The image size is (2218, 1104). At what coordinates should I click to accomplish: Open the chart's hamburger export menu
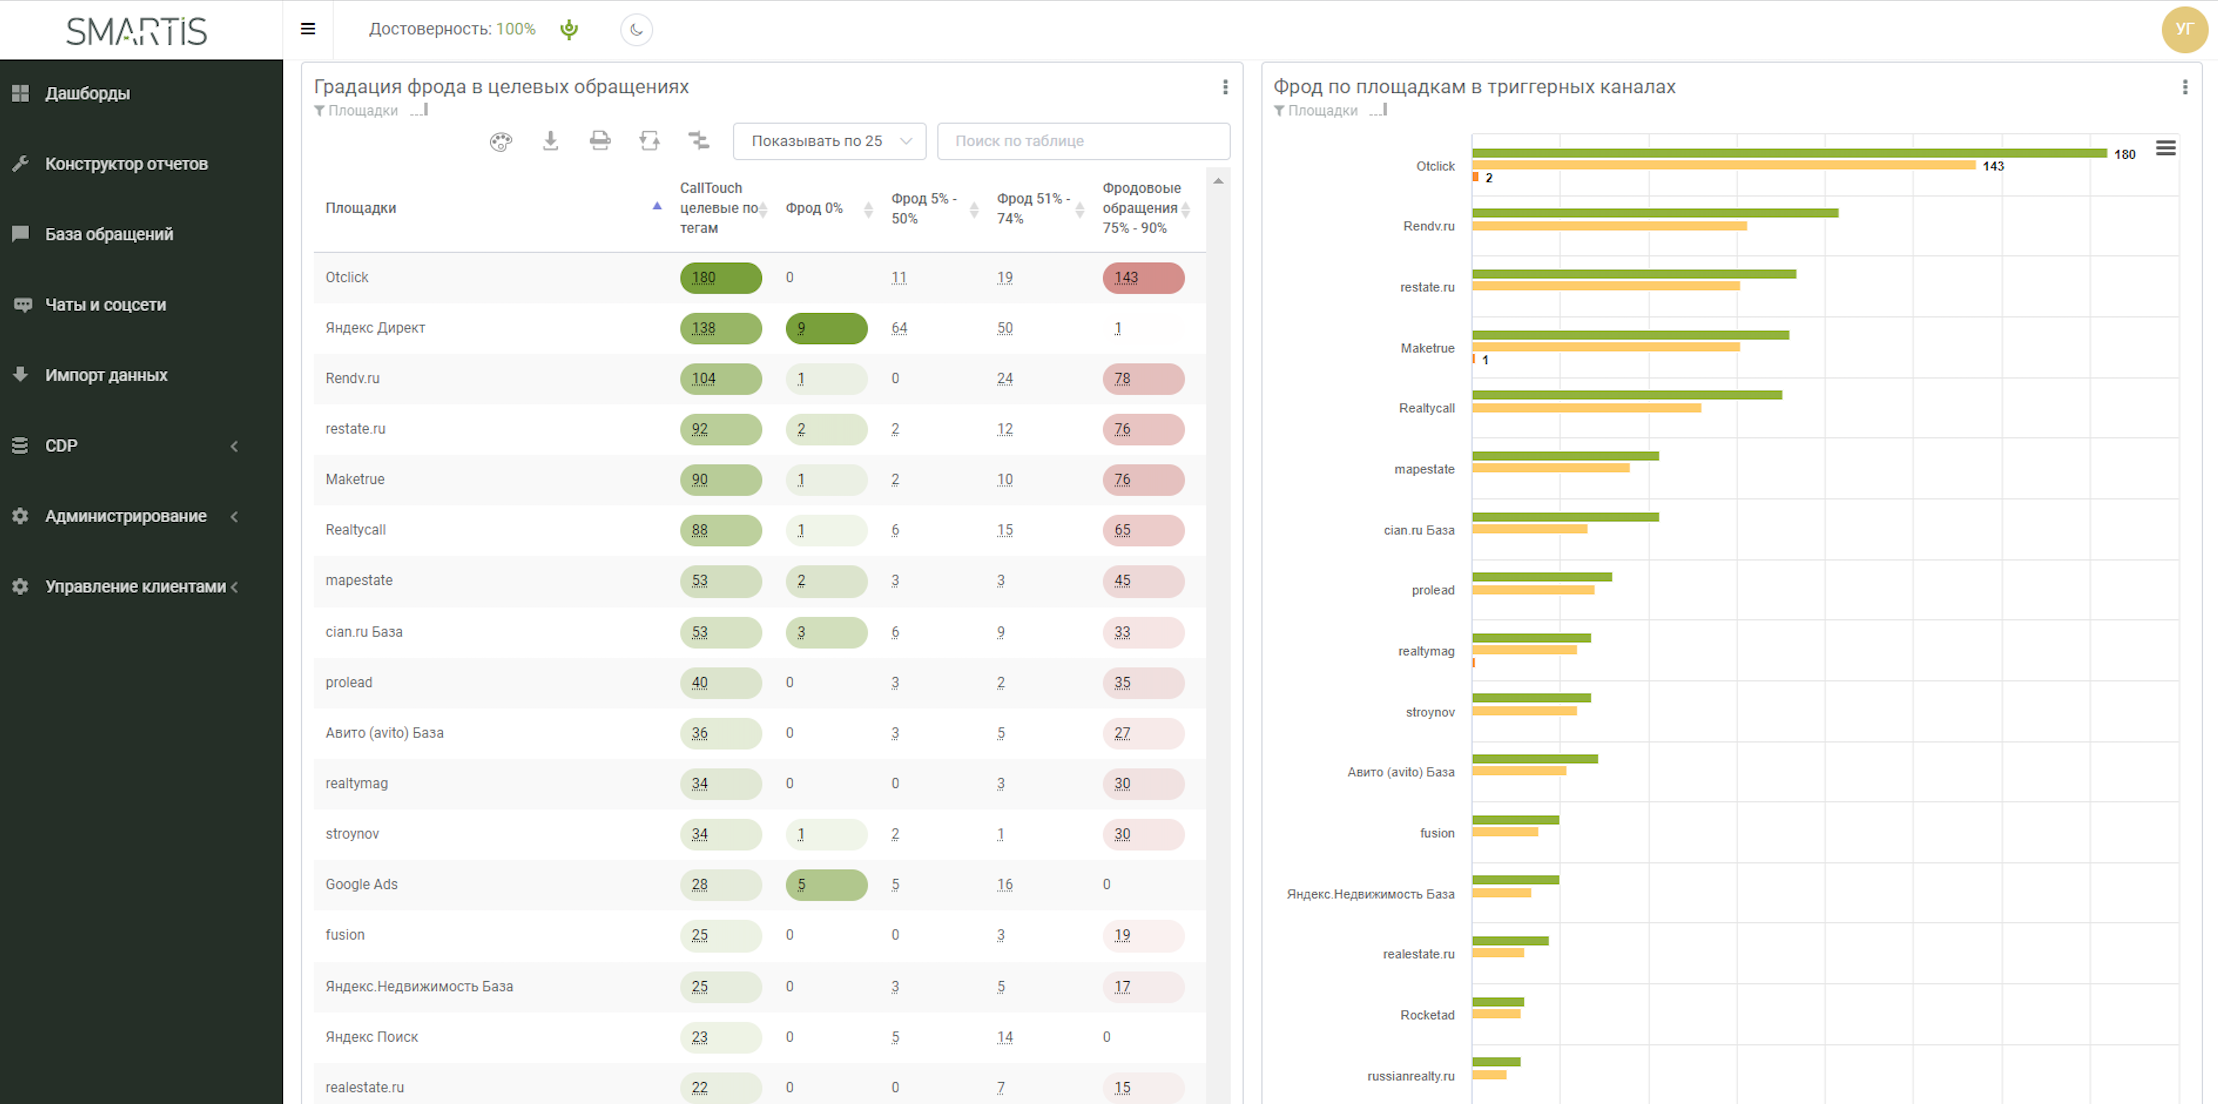2165,149
